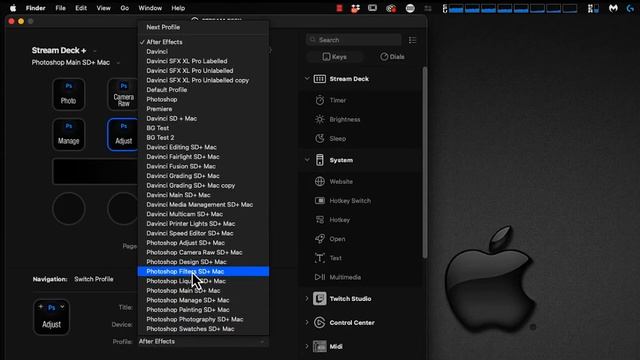The height and width of the screenshot is (360, 640).
Task: Select the Hotkey action icon
Action: pyautogui.click(x=320, y=220)
